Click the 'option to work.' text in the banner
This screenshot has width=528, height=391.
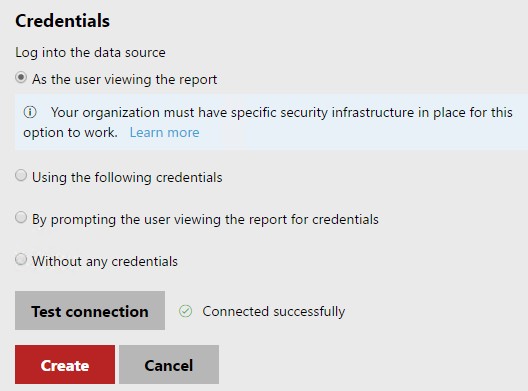click(70, 132)
